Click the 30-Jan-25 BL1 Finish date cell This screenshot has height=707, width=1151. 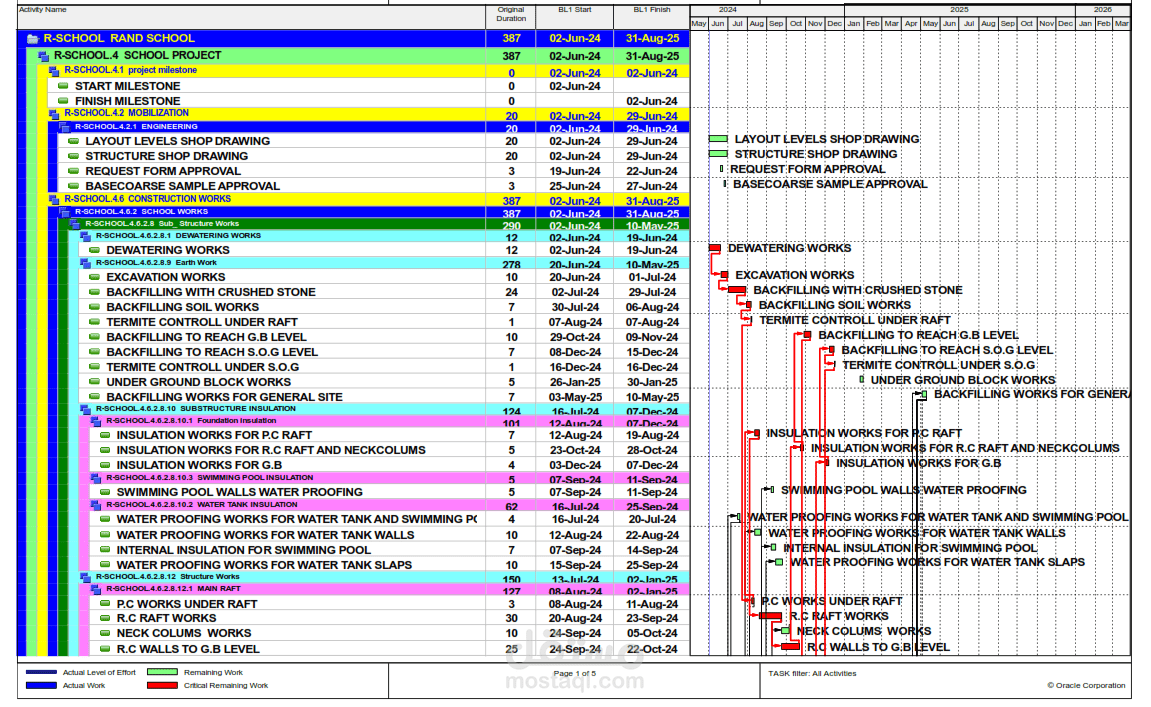coord(652,382)
